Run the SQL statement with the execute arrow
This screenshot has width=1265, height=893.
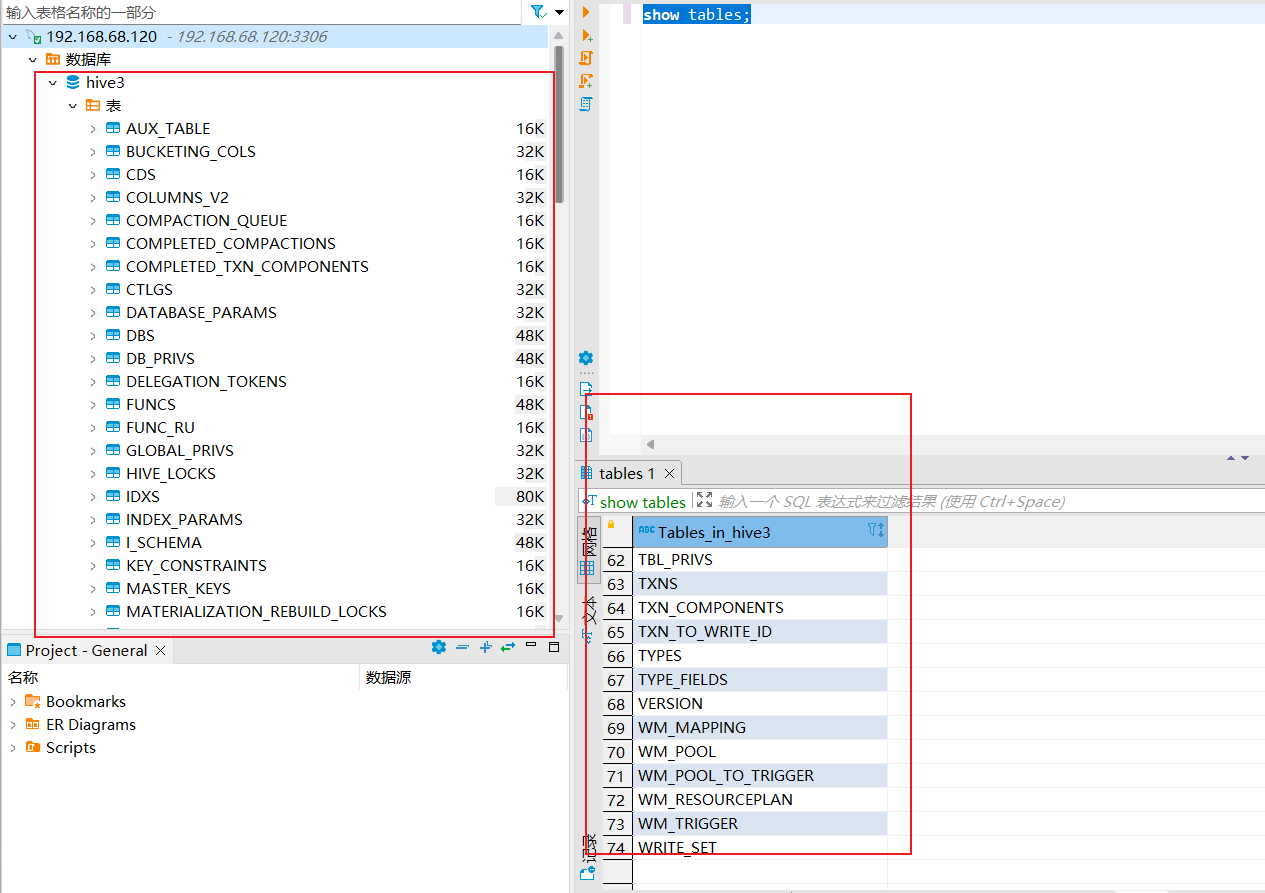tap(586, 12)
